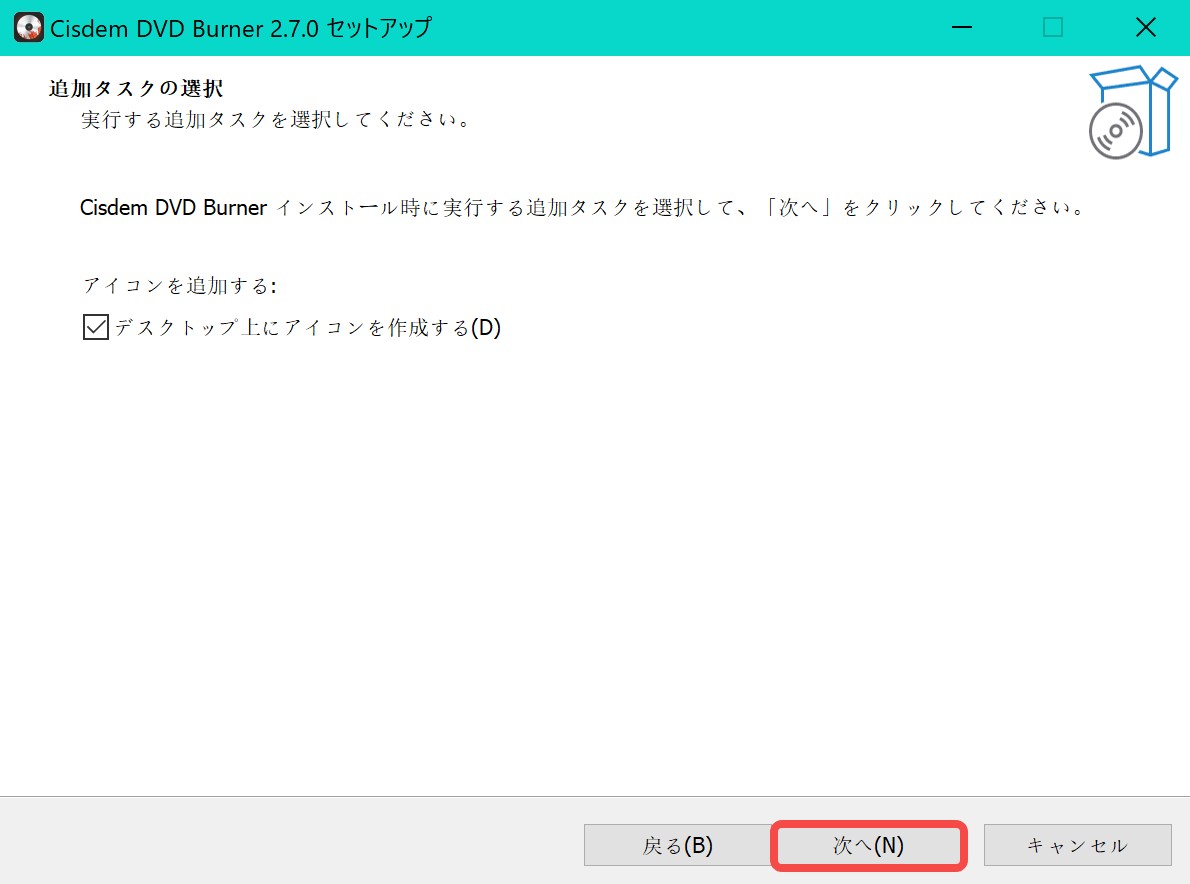
Task: Minimize the setup window
Action: pyautogui.click(x=962, y=28)
